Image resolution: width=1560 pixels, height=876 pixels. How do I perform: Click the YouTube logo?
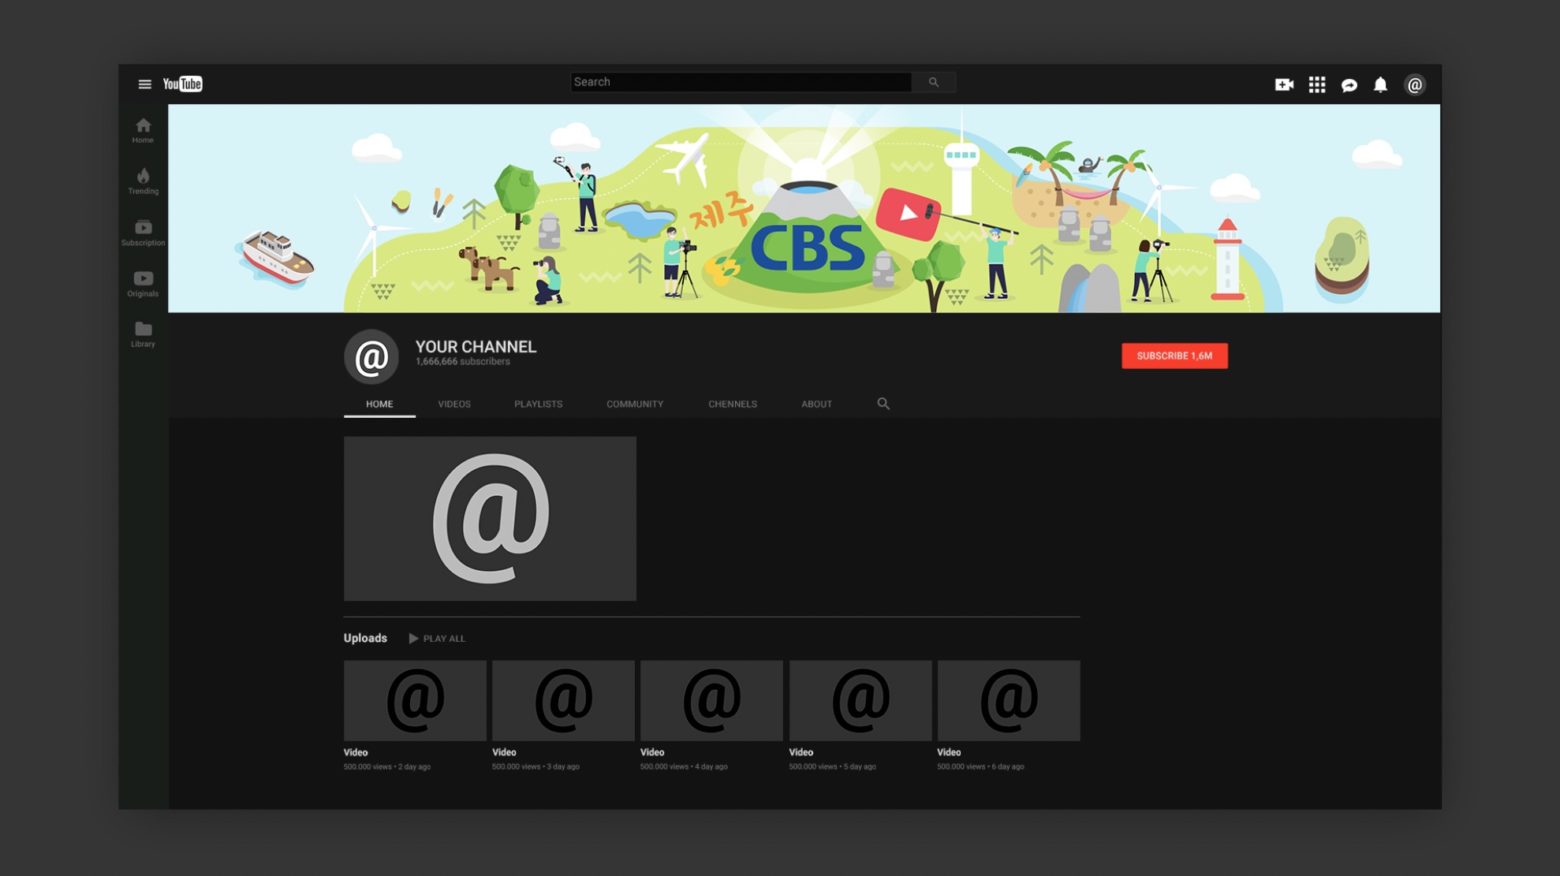[x=183, y=84]
